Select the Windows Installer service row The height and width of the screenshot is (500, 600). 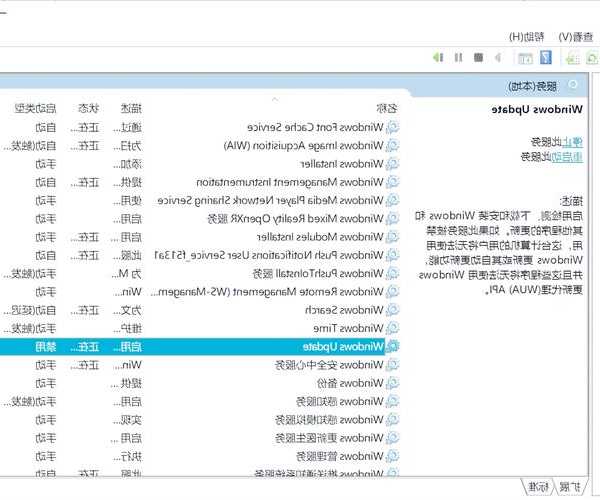[x=340, y=164]
